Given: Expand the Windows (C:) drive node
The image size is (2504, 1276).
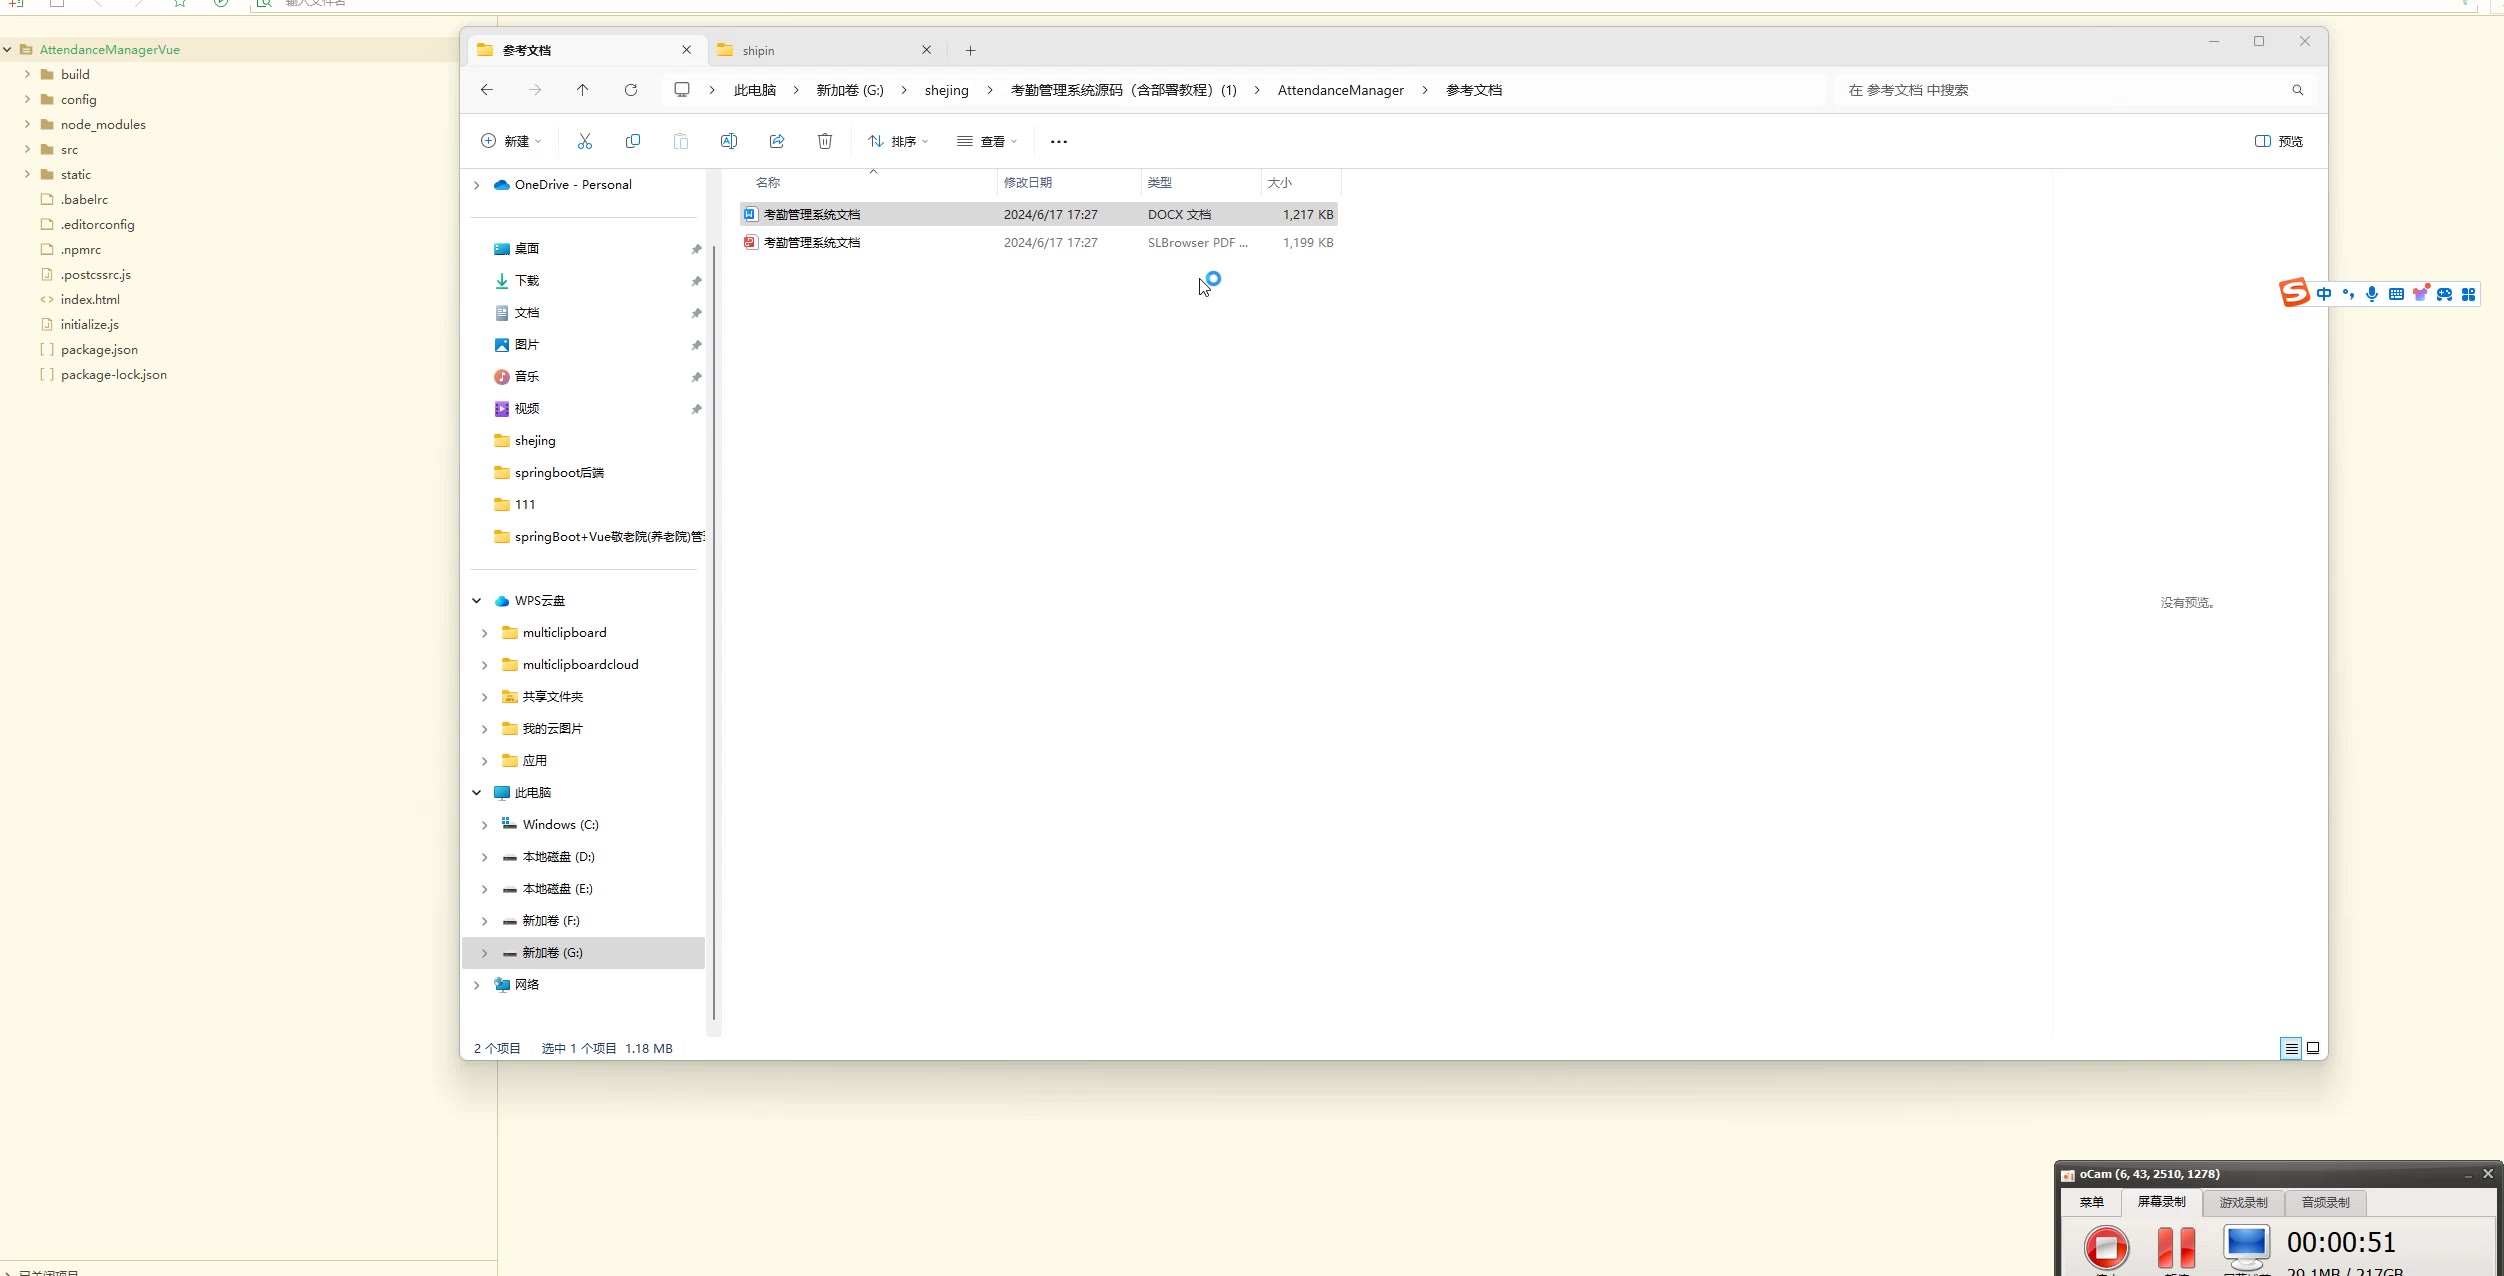Looking at the screenshot, I should coord(485,825).
